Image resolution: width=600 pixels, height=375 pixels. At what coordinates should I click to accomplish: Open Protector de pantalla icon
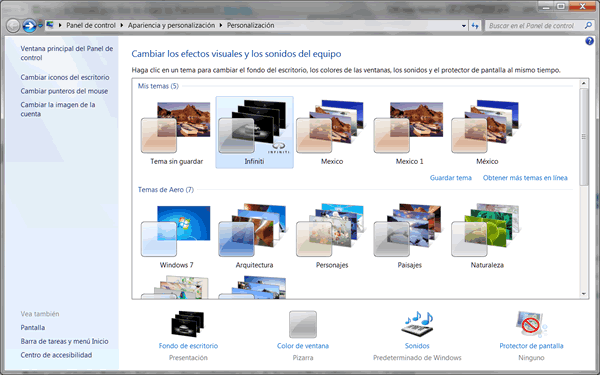pos(531,324)
